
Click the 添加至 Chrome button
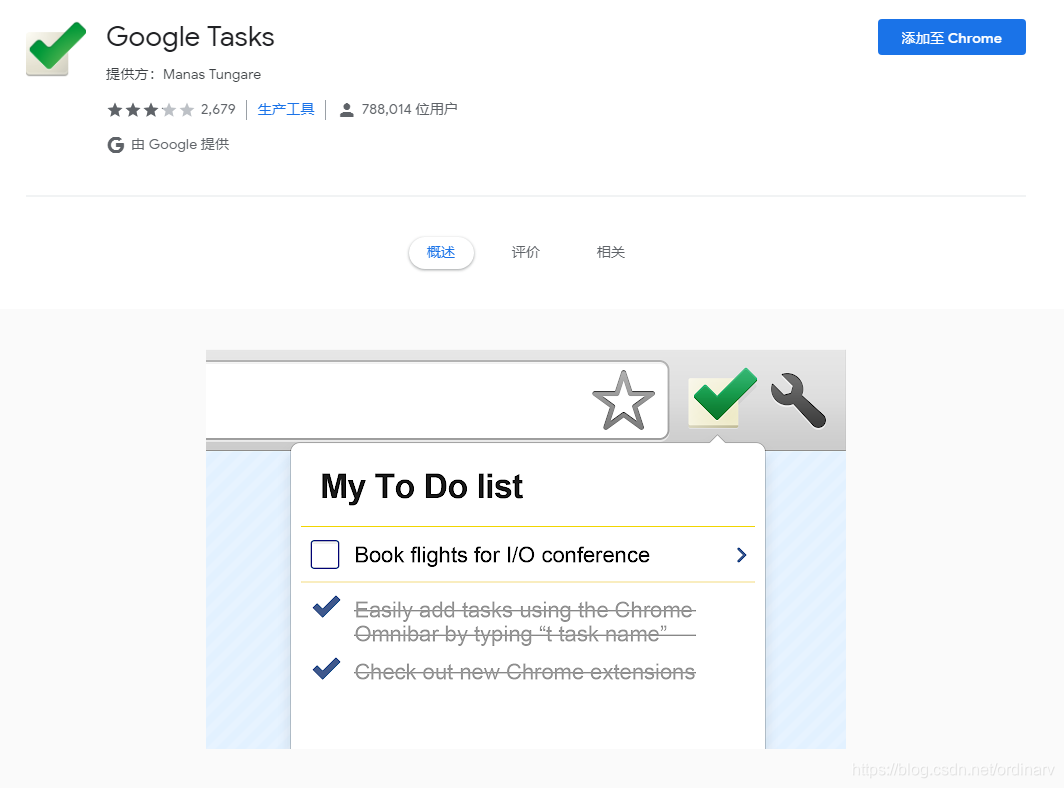click(951, 37)
